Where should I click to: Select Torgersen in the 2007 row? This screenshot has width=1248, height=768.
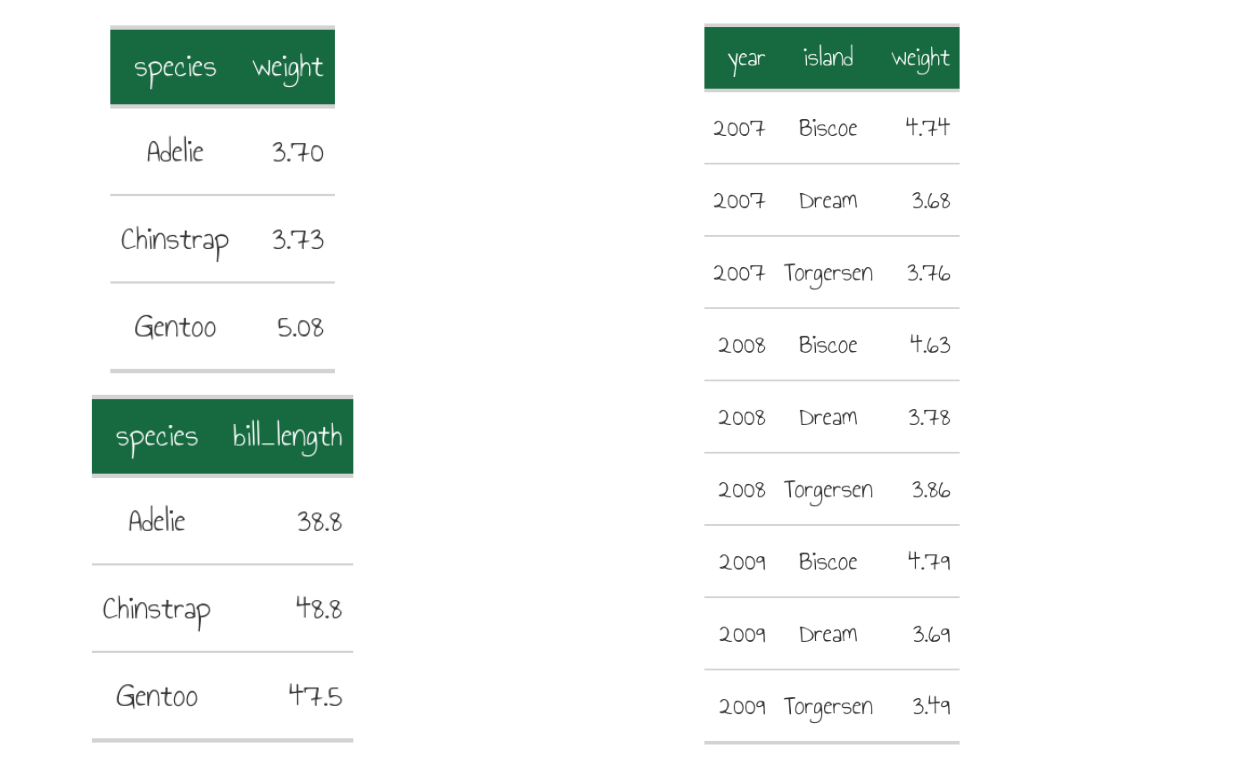[x=828, y=274]
